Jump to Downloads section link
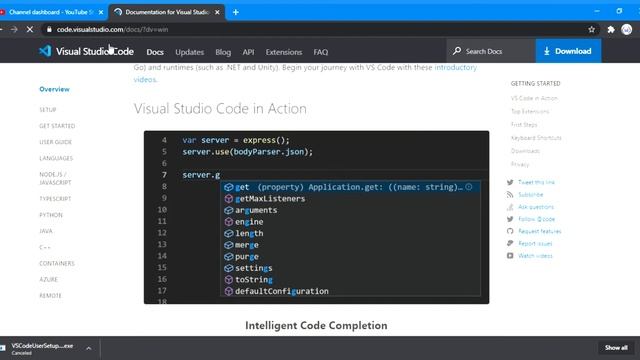Viewport: 640px width, 360px height. click(x=525, y=151)
